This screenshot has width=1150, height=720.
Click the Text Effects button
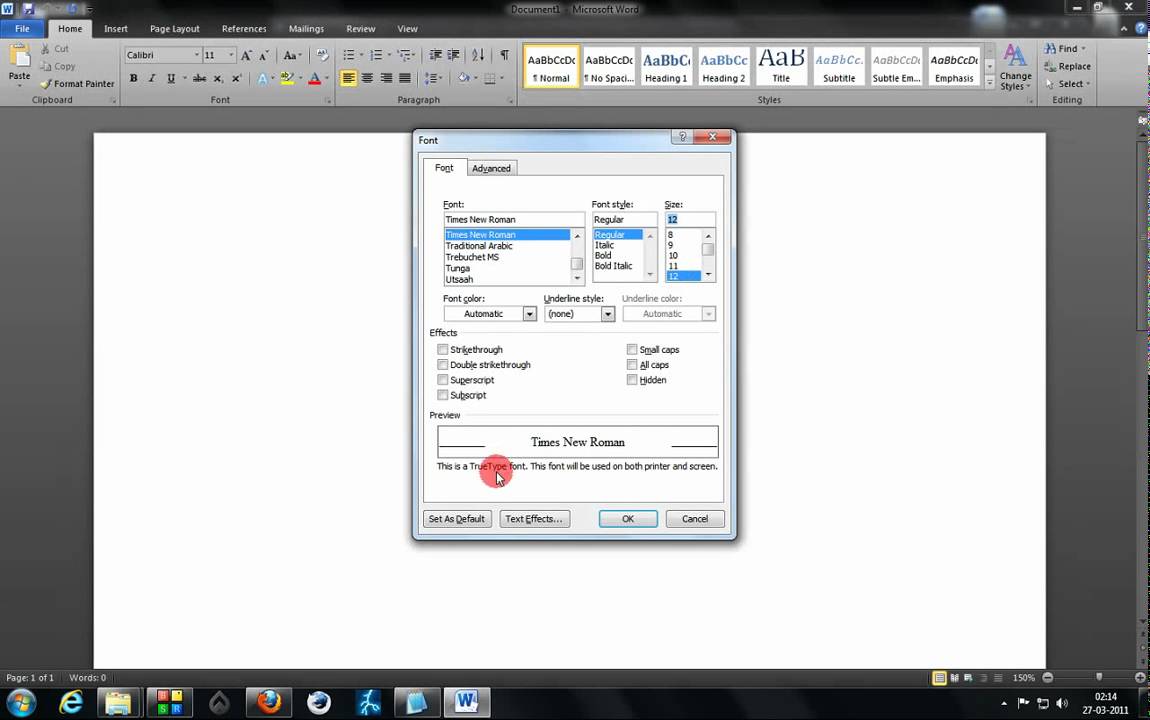coord(534,519)
